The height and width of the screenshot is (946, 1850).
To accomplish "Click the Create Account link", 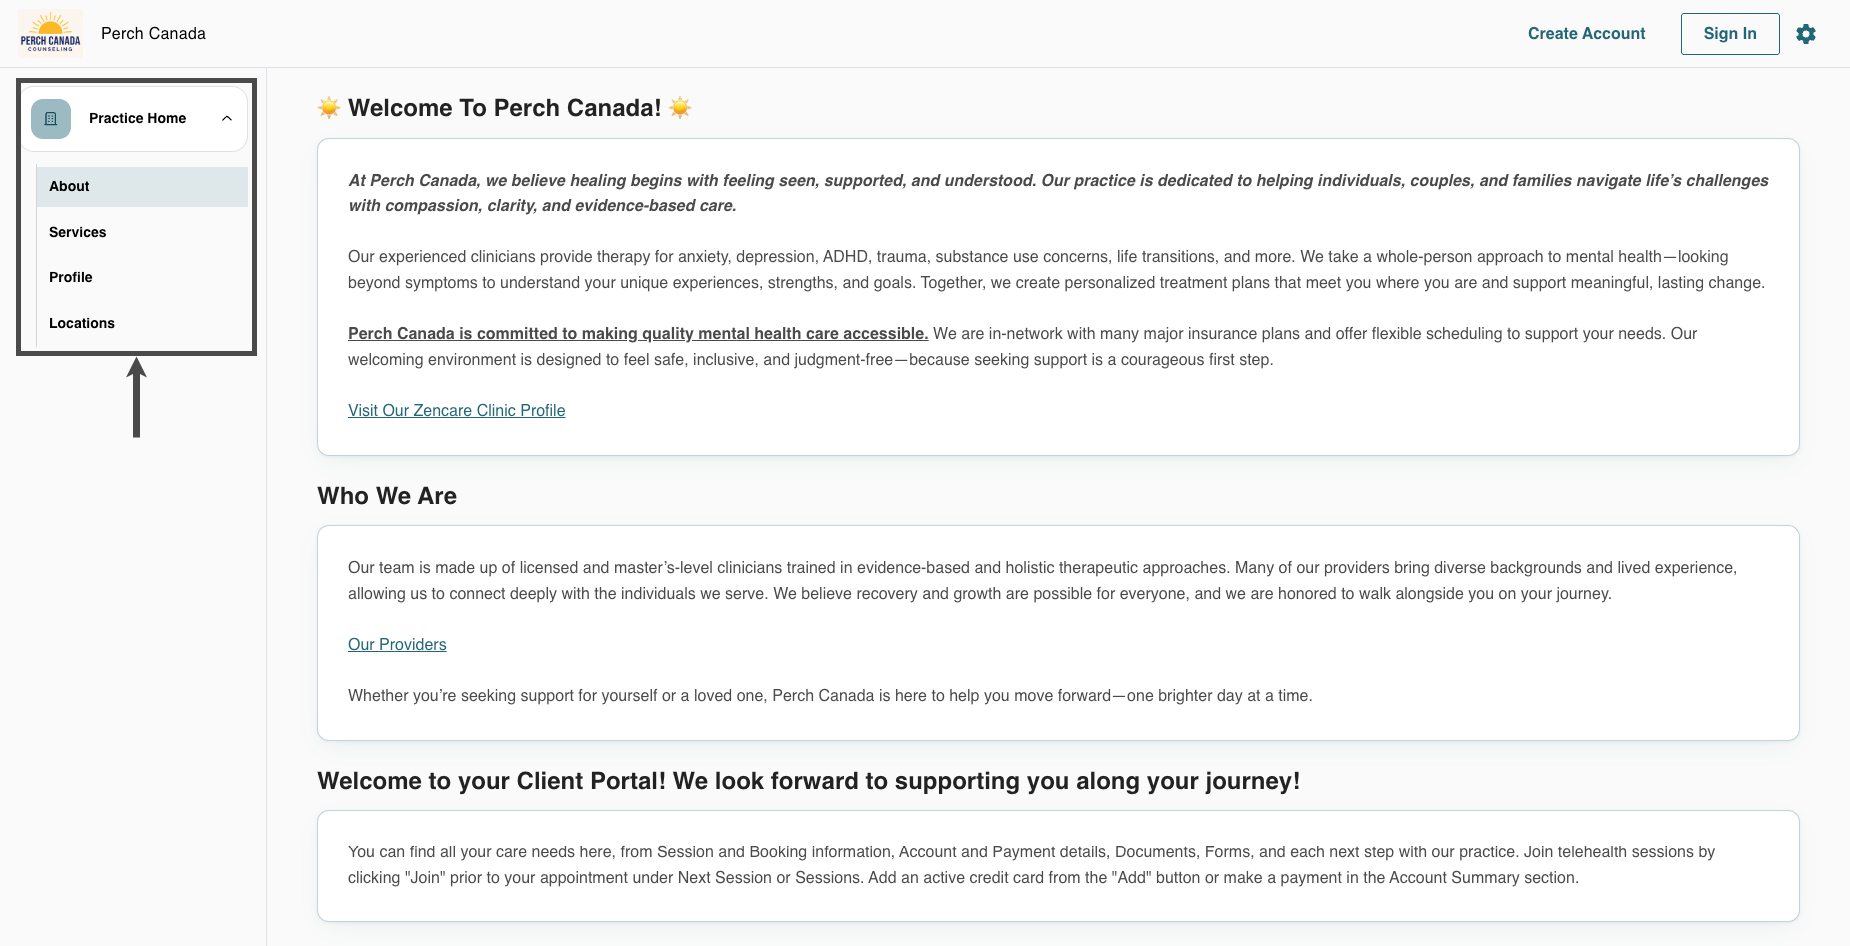I will click(1586, 34).
